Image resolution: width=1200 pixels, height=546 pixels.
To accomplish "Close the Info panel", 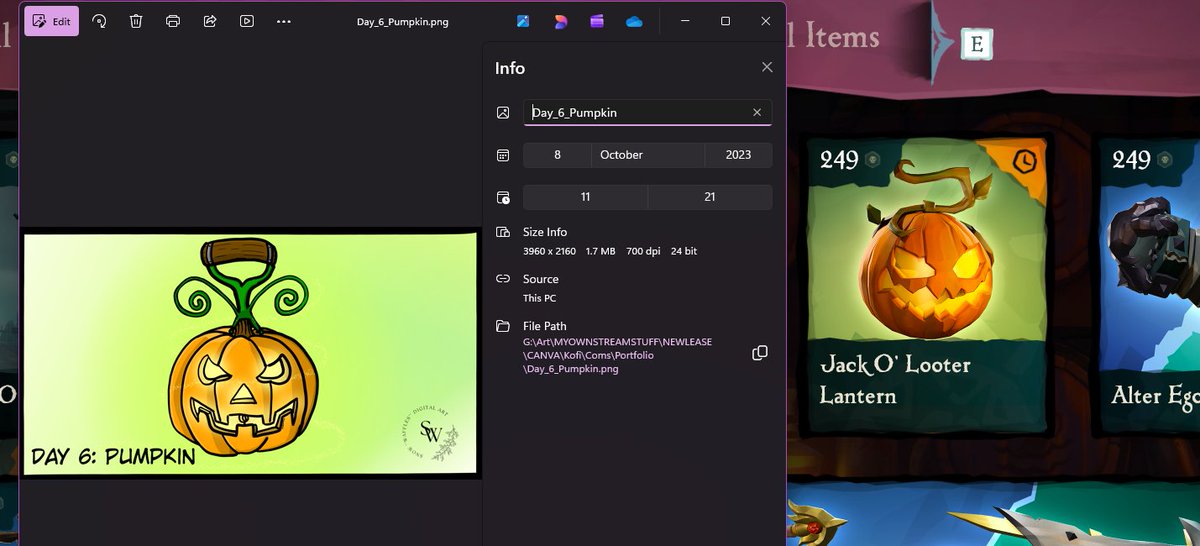I will [767, 67].
